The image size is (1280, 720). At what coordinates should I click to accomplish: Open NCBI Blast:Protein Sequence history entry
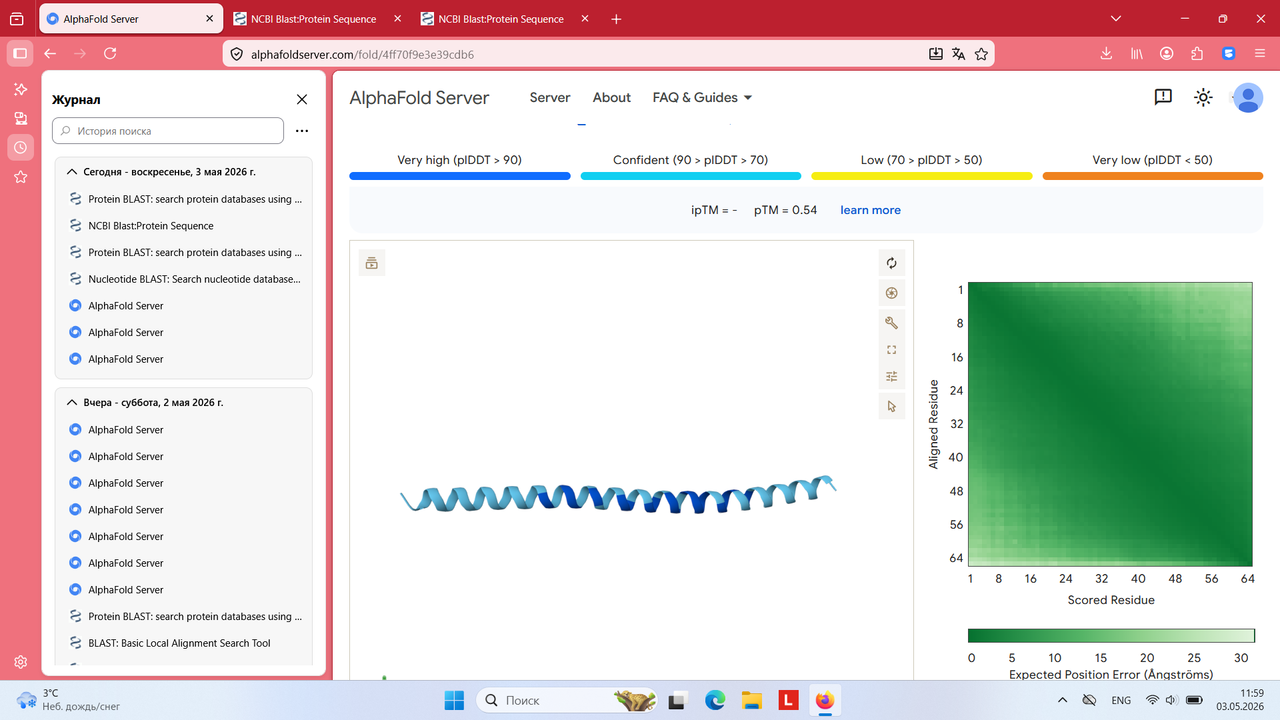point(185,226)
